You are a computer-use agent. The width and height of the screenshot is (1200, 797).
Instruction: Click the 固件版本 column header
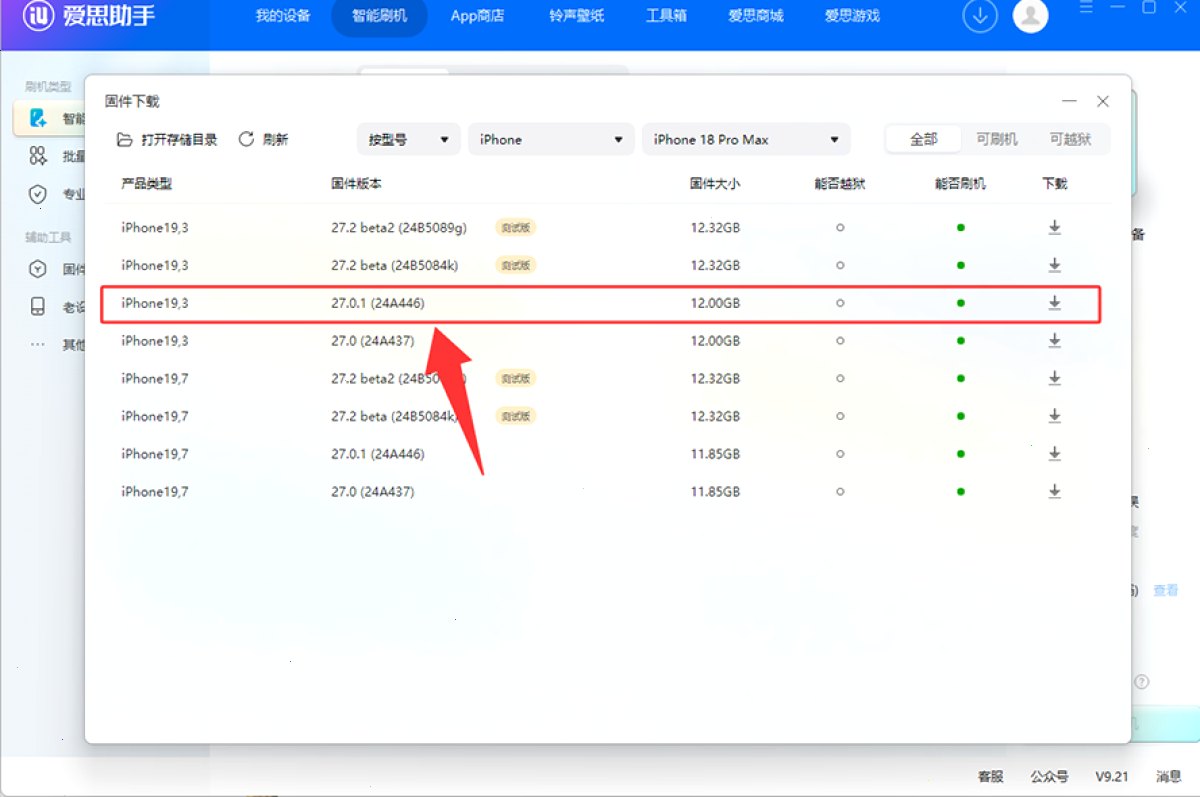[357, 184]
